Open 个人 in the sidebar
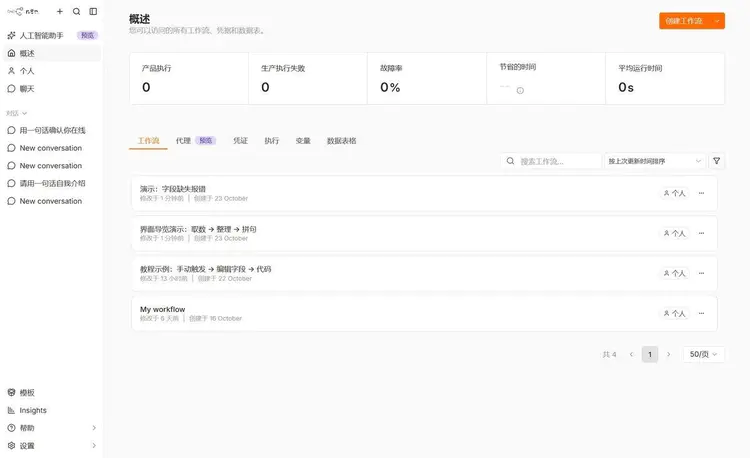This screenshot has height=458, width=750. 52,71
